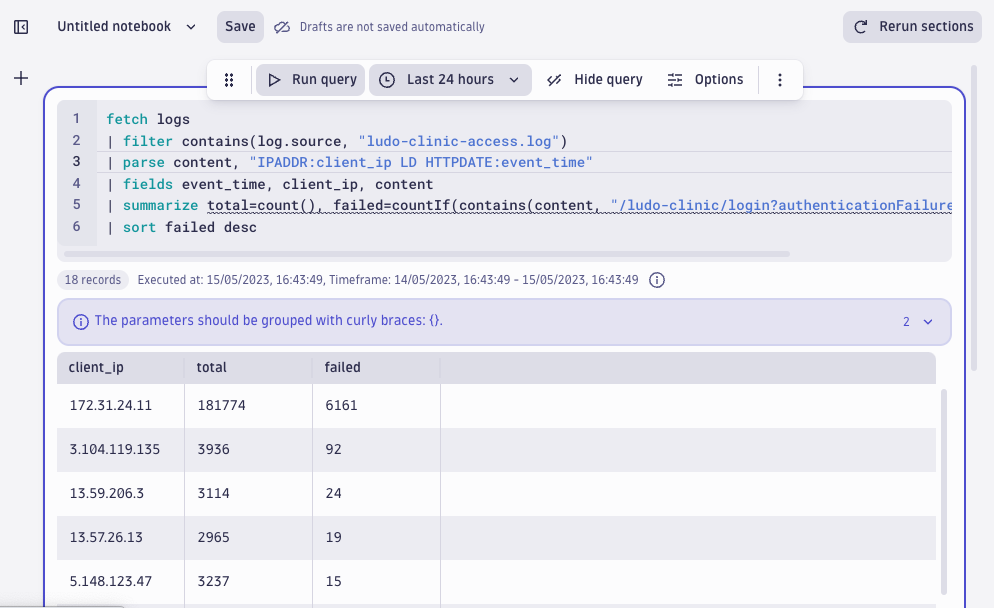
Task: Click the Rerun sections refresh icon
Action: [x=862, y=26]
